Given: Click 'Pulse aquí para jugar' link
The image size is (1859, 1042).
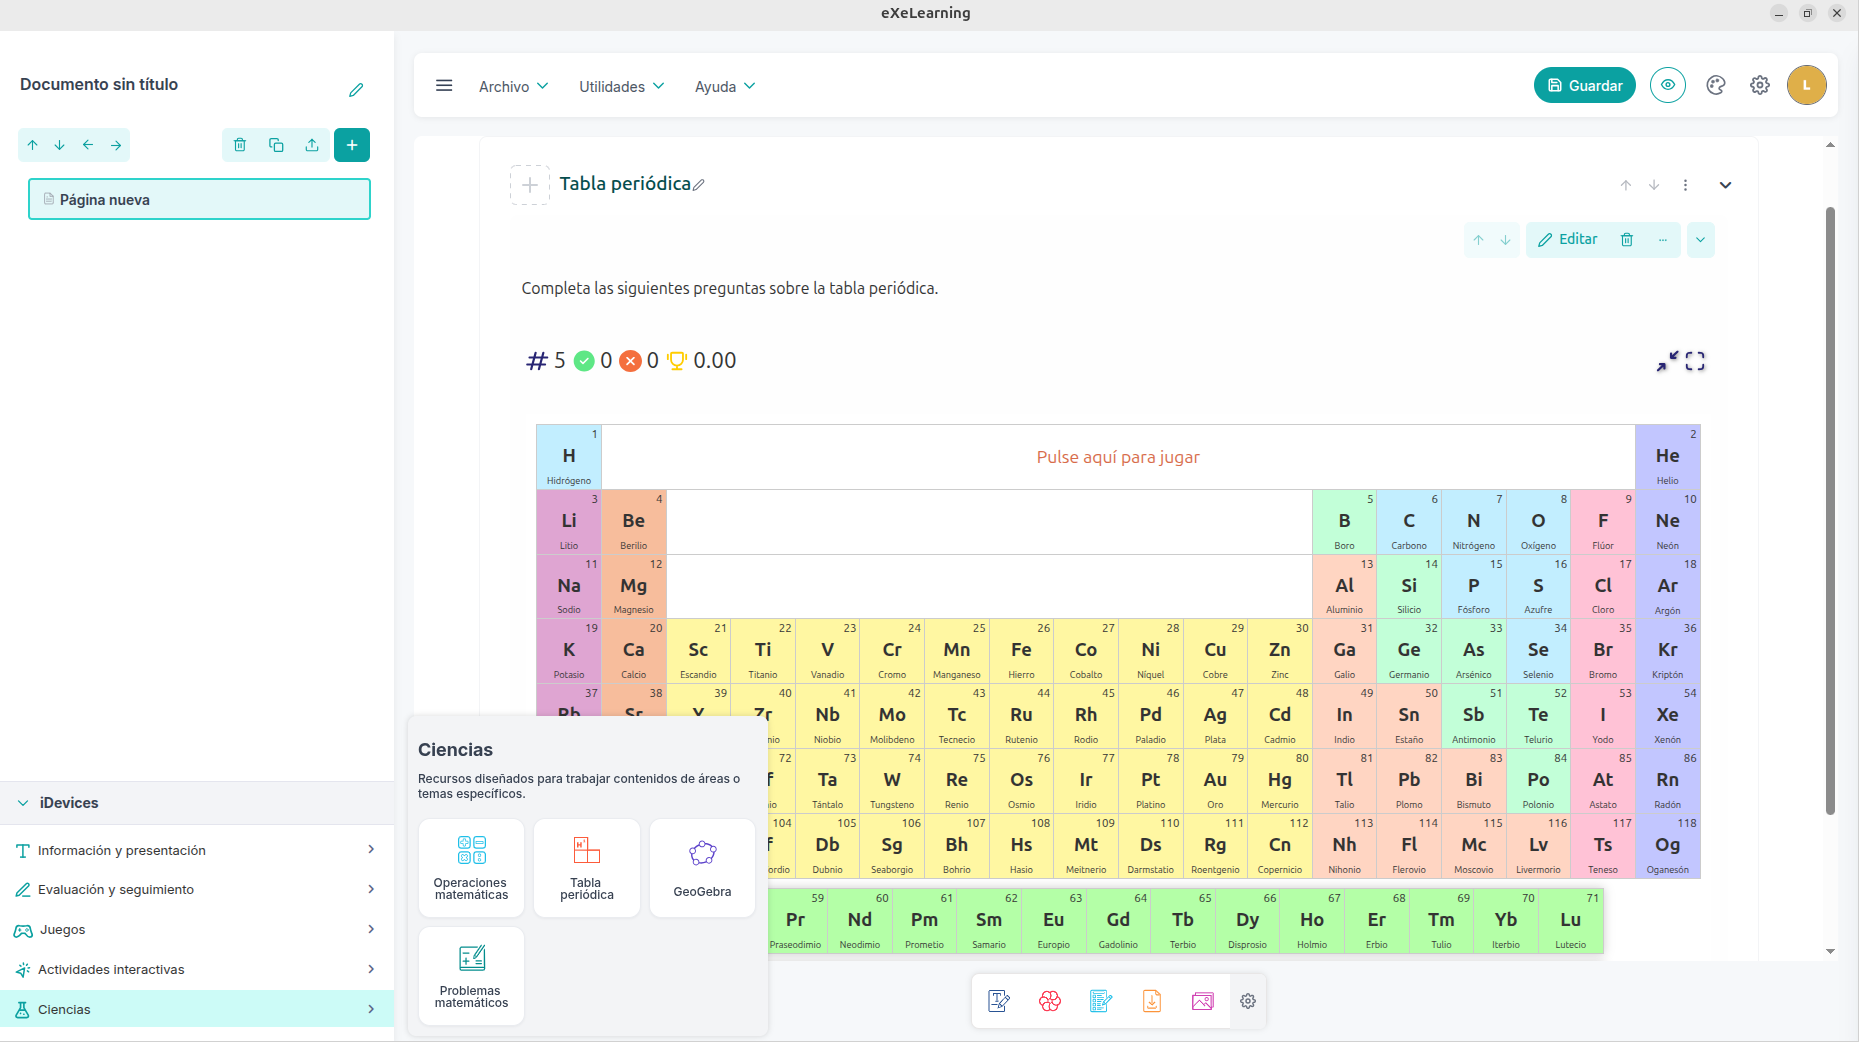Looking at the screenshot, I should (x=1117, y=457).
